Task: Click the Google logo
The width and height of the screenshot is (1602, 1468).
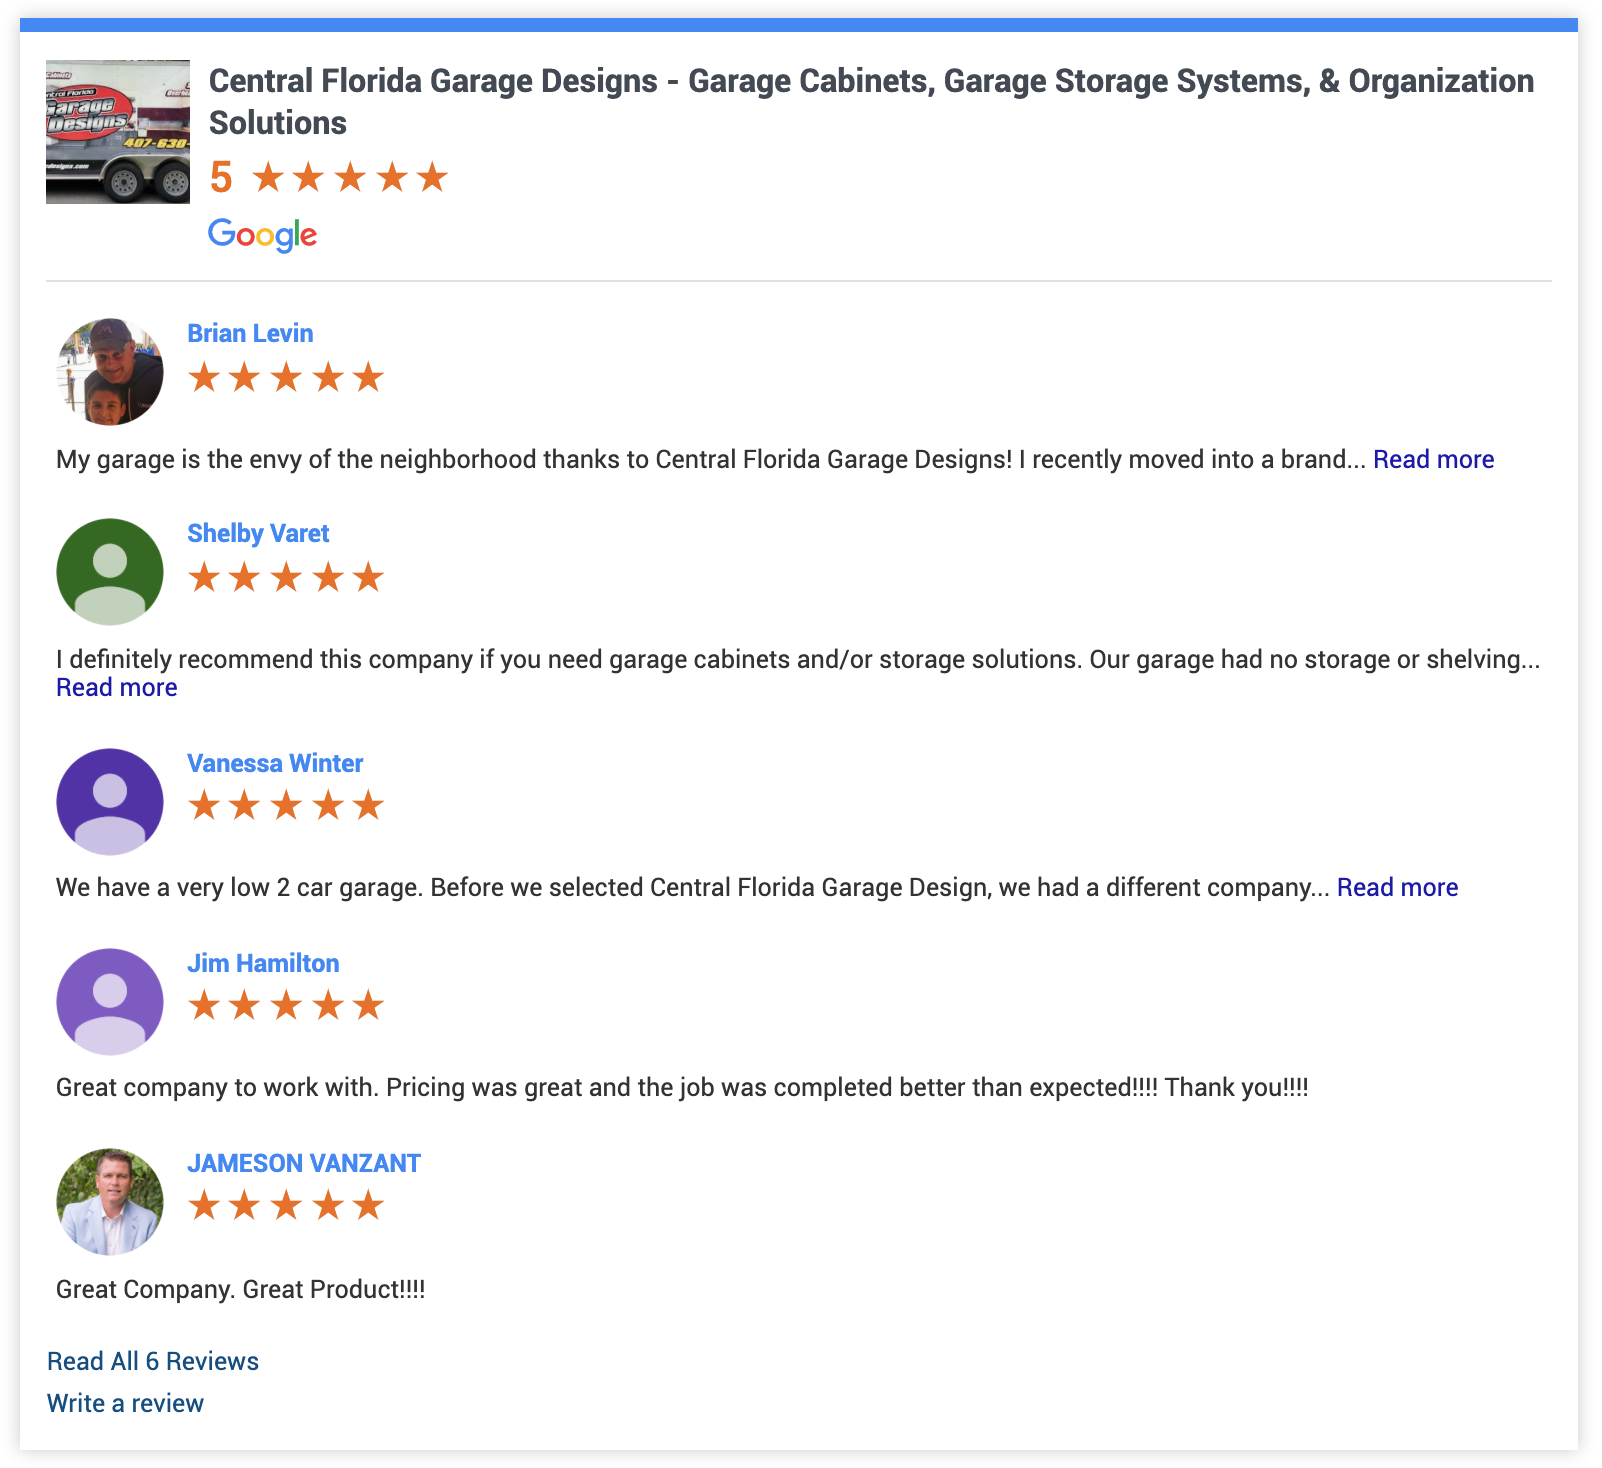Action: pos(262,235)
